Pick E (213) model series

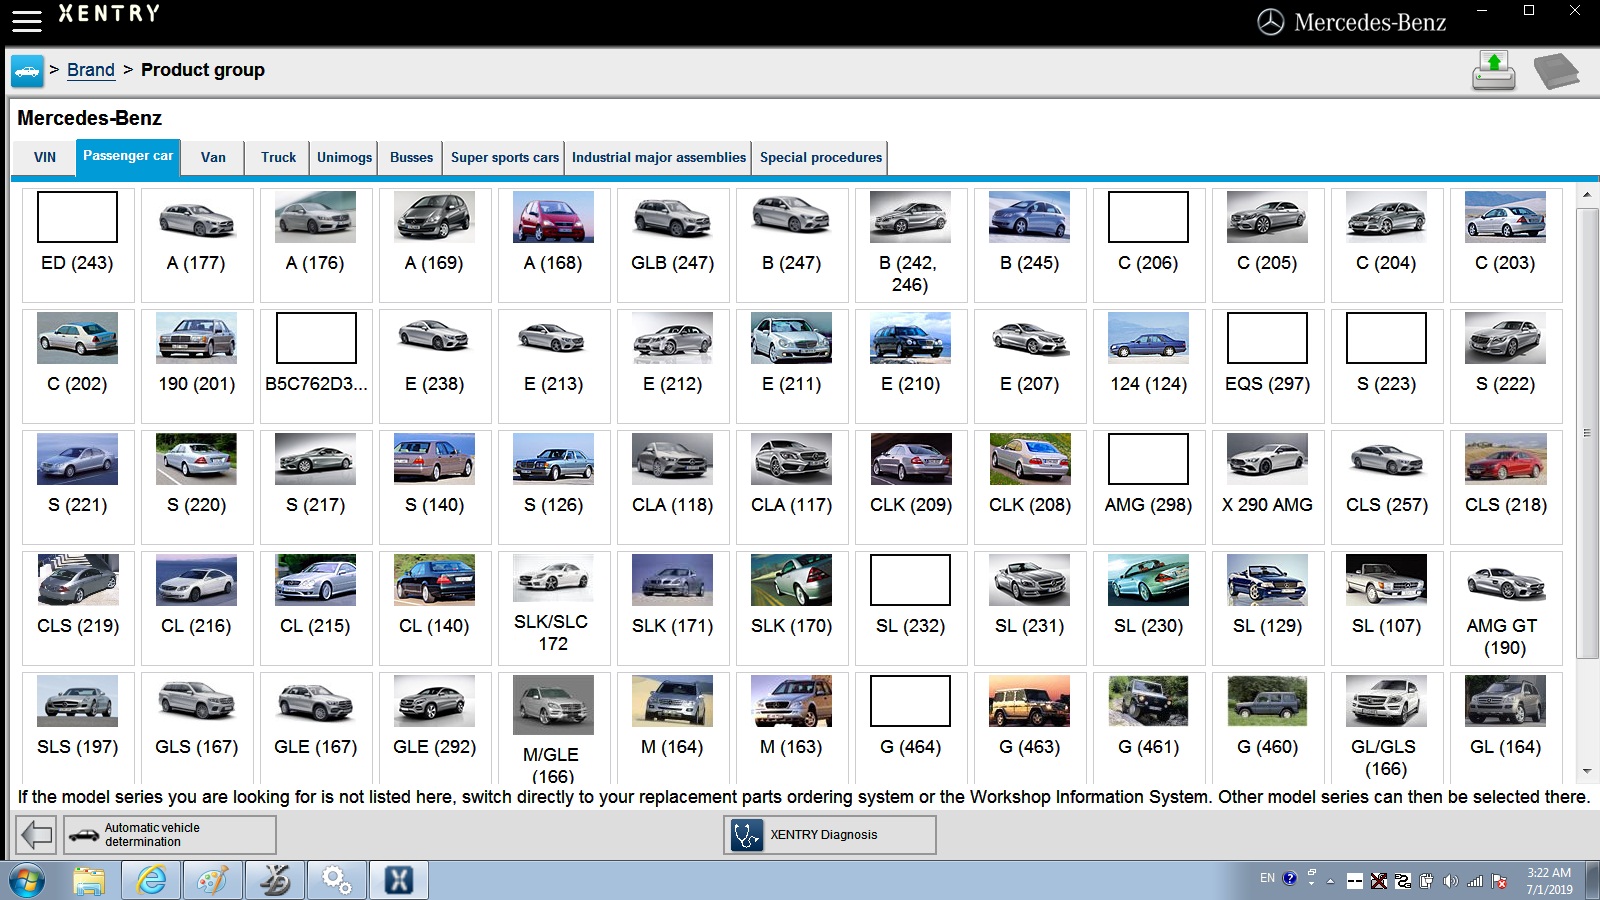click(554, 366)
